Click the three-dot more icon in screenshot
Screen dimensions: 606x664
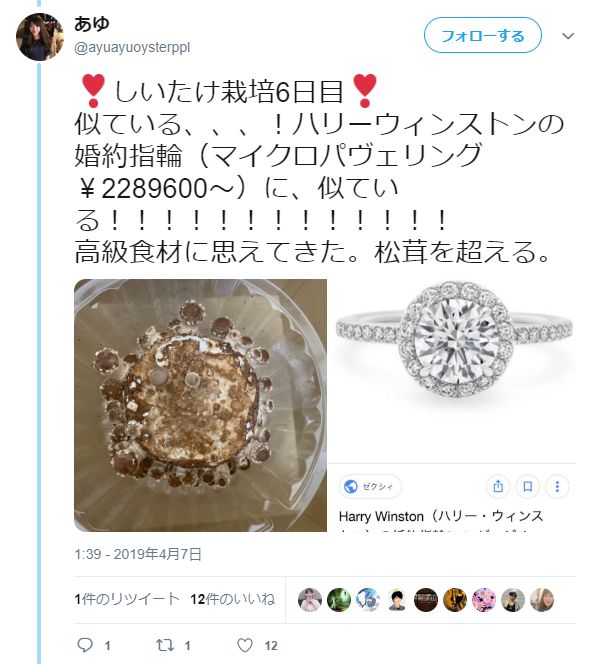pyautogui.click(x=557, y=486)
